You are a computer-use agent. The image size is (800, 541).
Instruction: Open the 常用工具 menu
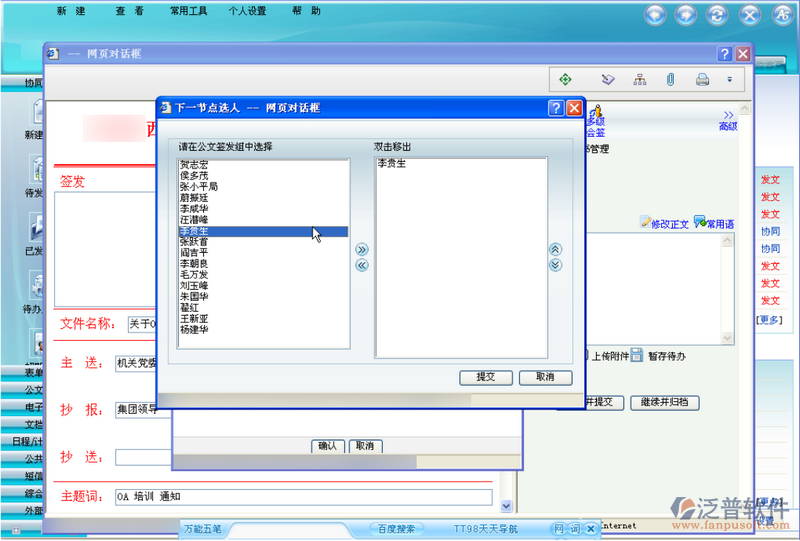tap(188, 11)
